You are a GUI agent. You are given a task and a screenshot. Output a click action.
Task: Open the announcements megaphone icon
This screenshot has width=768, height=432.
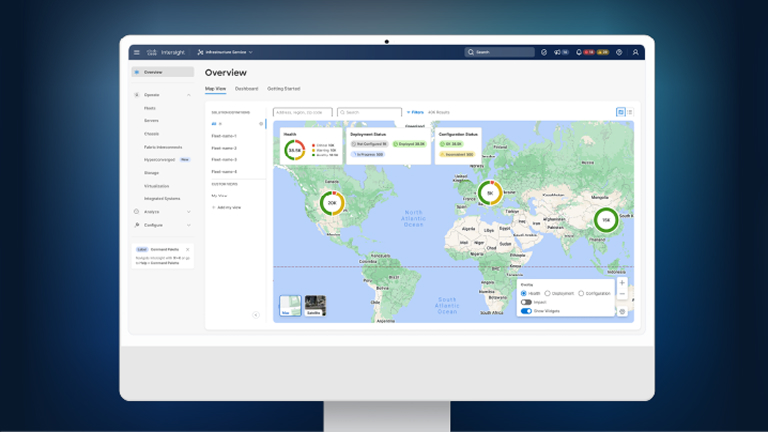click(x=557, y=52)
